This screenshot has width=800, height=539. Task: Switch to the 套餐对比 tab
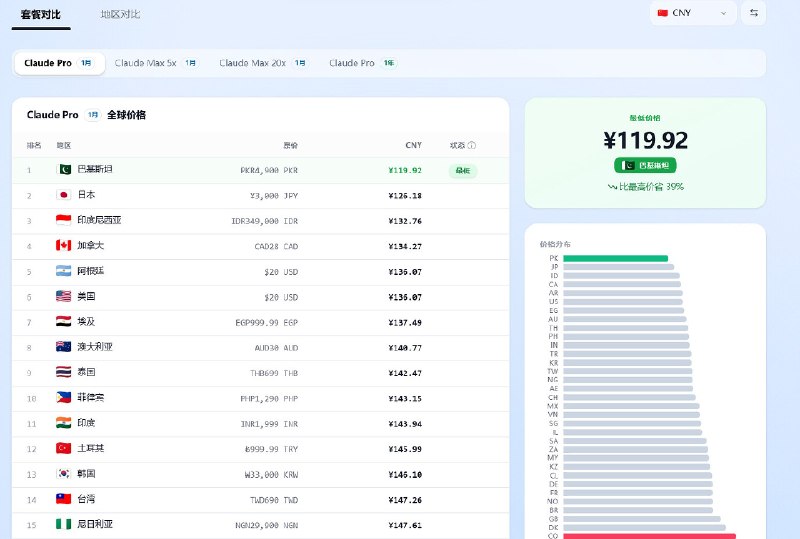pos(41,14)
